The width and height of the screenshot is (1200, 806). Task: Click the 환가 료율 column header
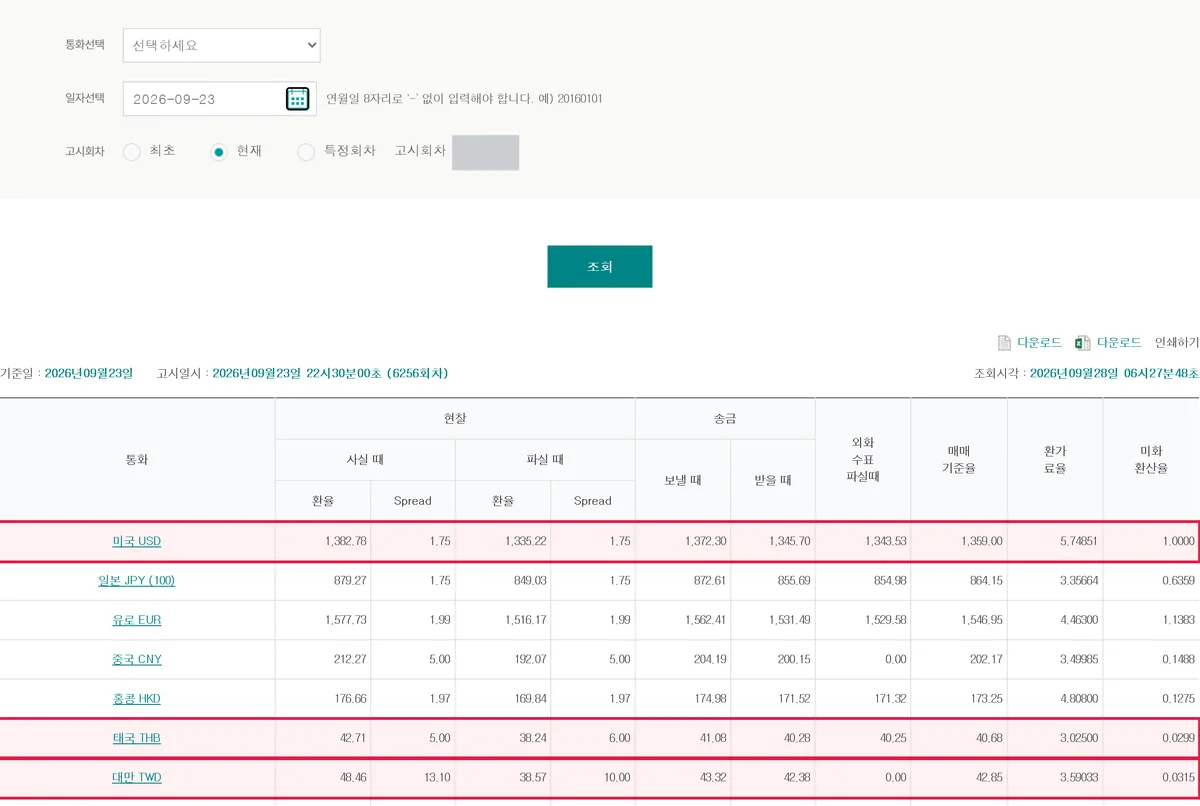click(x=1055, y=460)
